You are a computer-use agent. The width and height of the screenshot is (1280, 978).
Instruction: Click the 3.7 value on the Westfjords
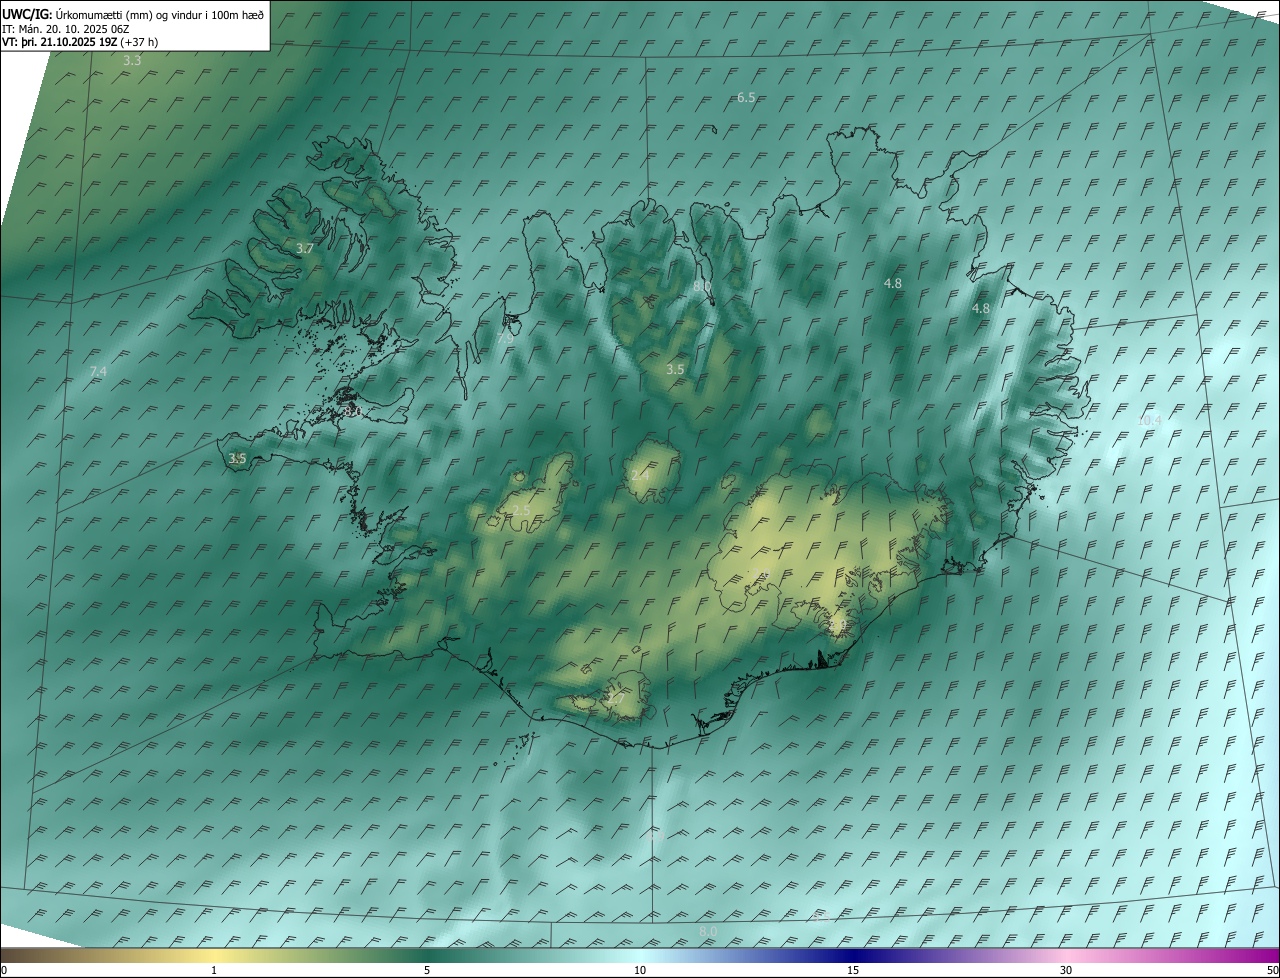coord(305,248)
